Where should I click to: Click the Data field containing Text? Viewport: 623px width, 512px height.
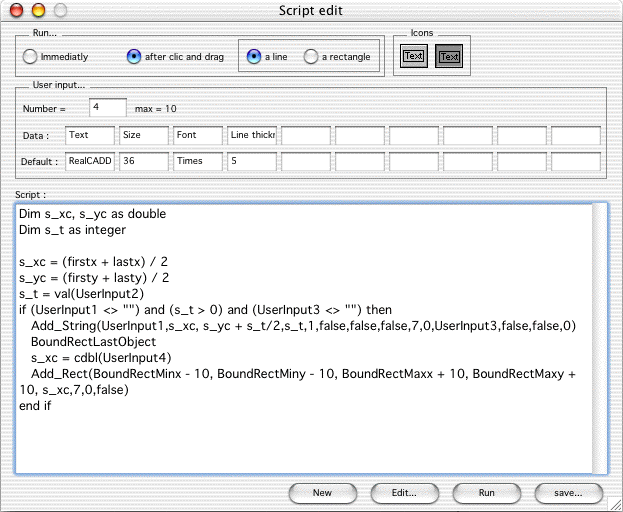pyautogui.click(x=90, y=135)
